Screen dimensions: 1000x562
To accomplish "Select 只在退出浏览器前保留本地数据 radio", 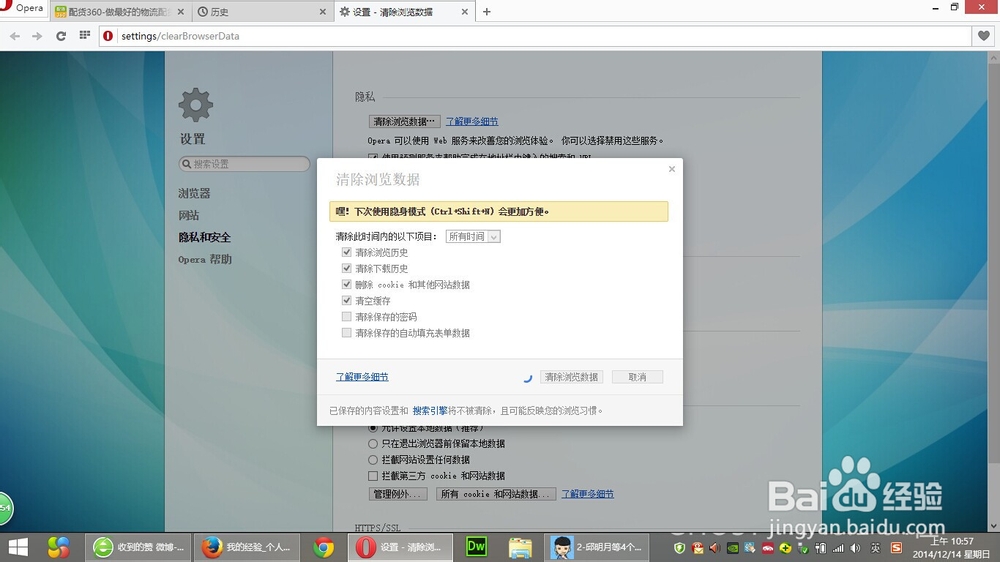I will (x=373, y=443).
